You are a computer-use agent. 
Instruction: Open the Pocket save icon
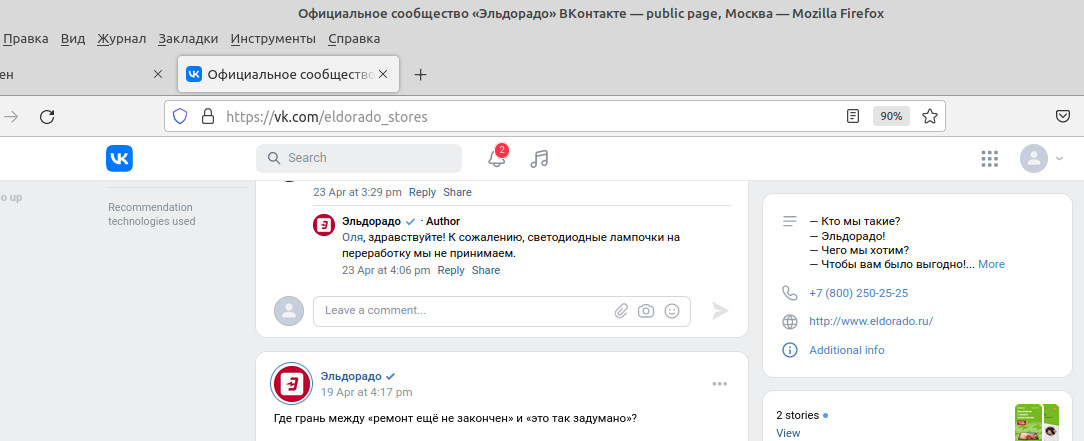coord(1063,116)
